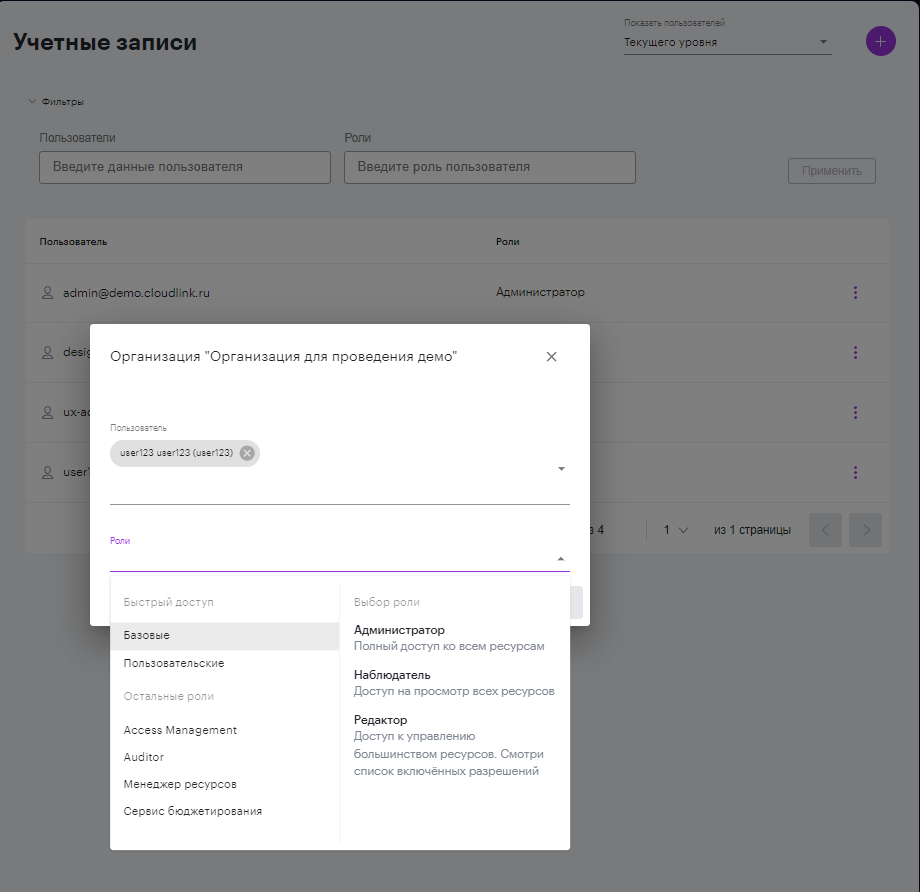Click the purple plus add user button
The image size is (920, 892).
(880, 41)
